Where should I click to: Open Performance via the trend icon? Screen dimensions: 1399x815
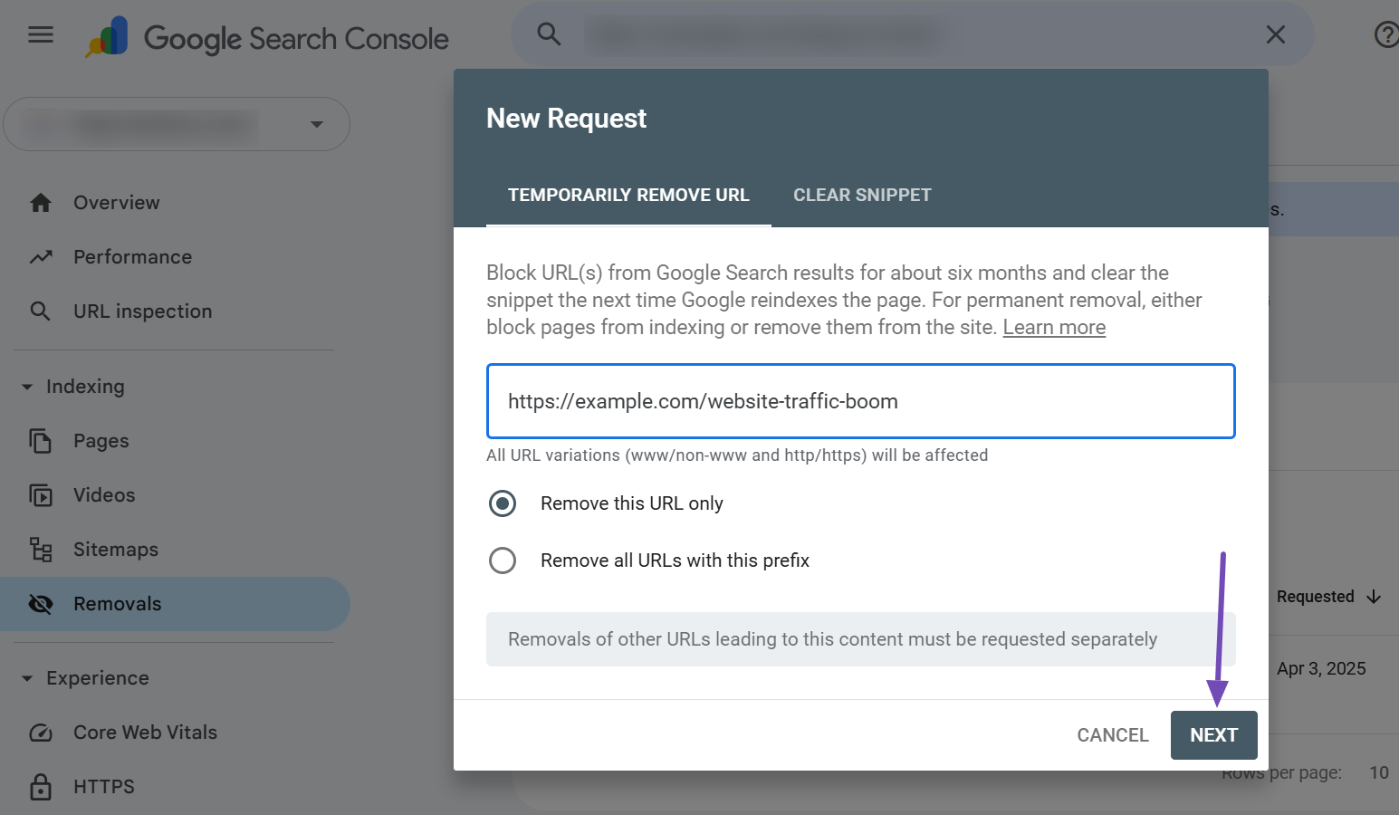click(41, 257)
